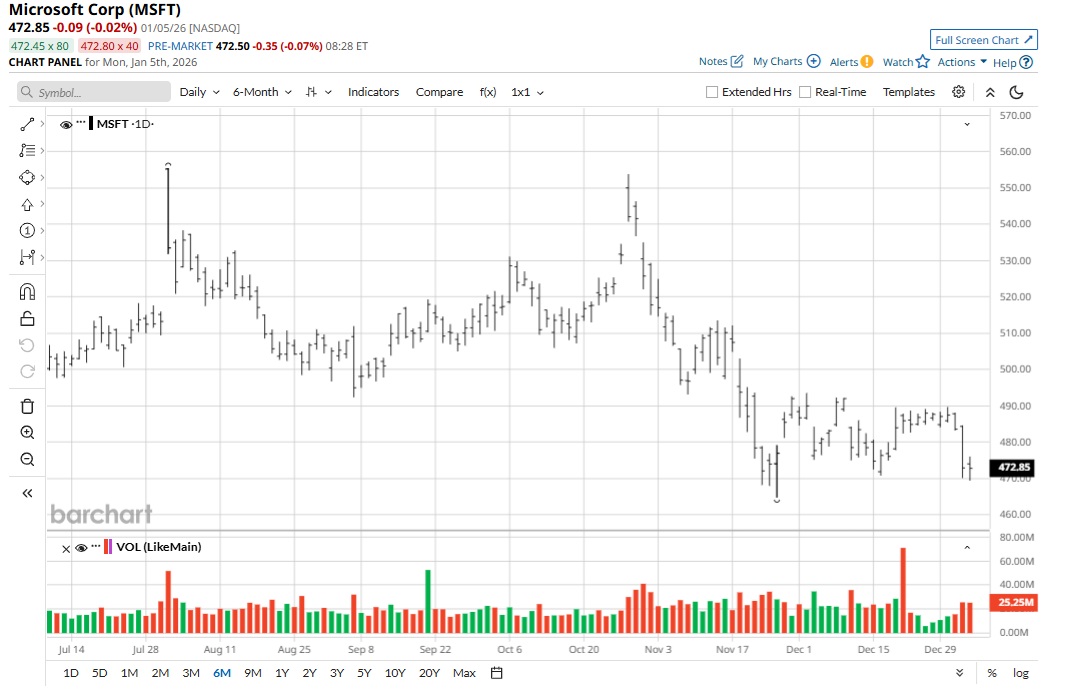Screen dimensions: 1069x697
Task: Open the 1x1 grid layout dropdown
Action: (528, 92)
